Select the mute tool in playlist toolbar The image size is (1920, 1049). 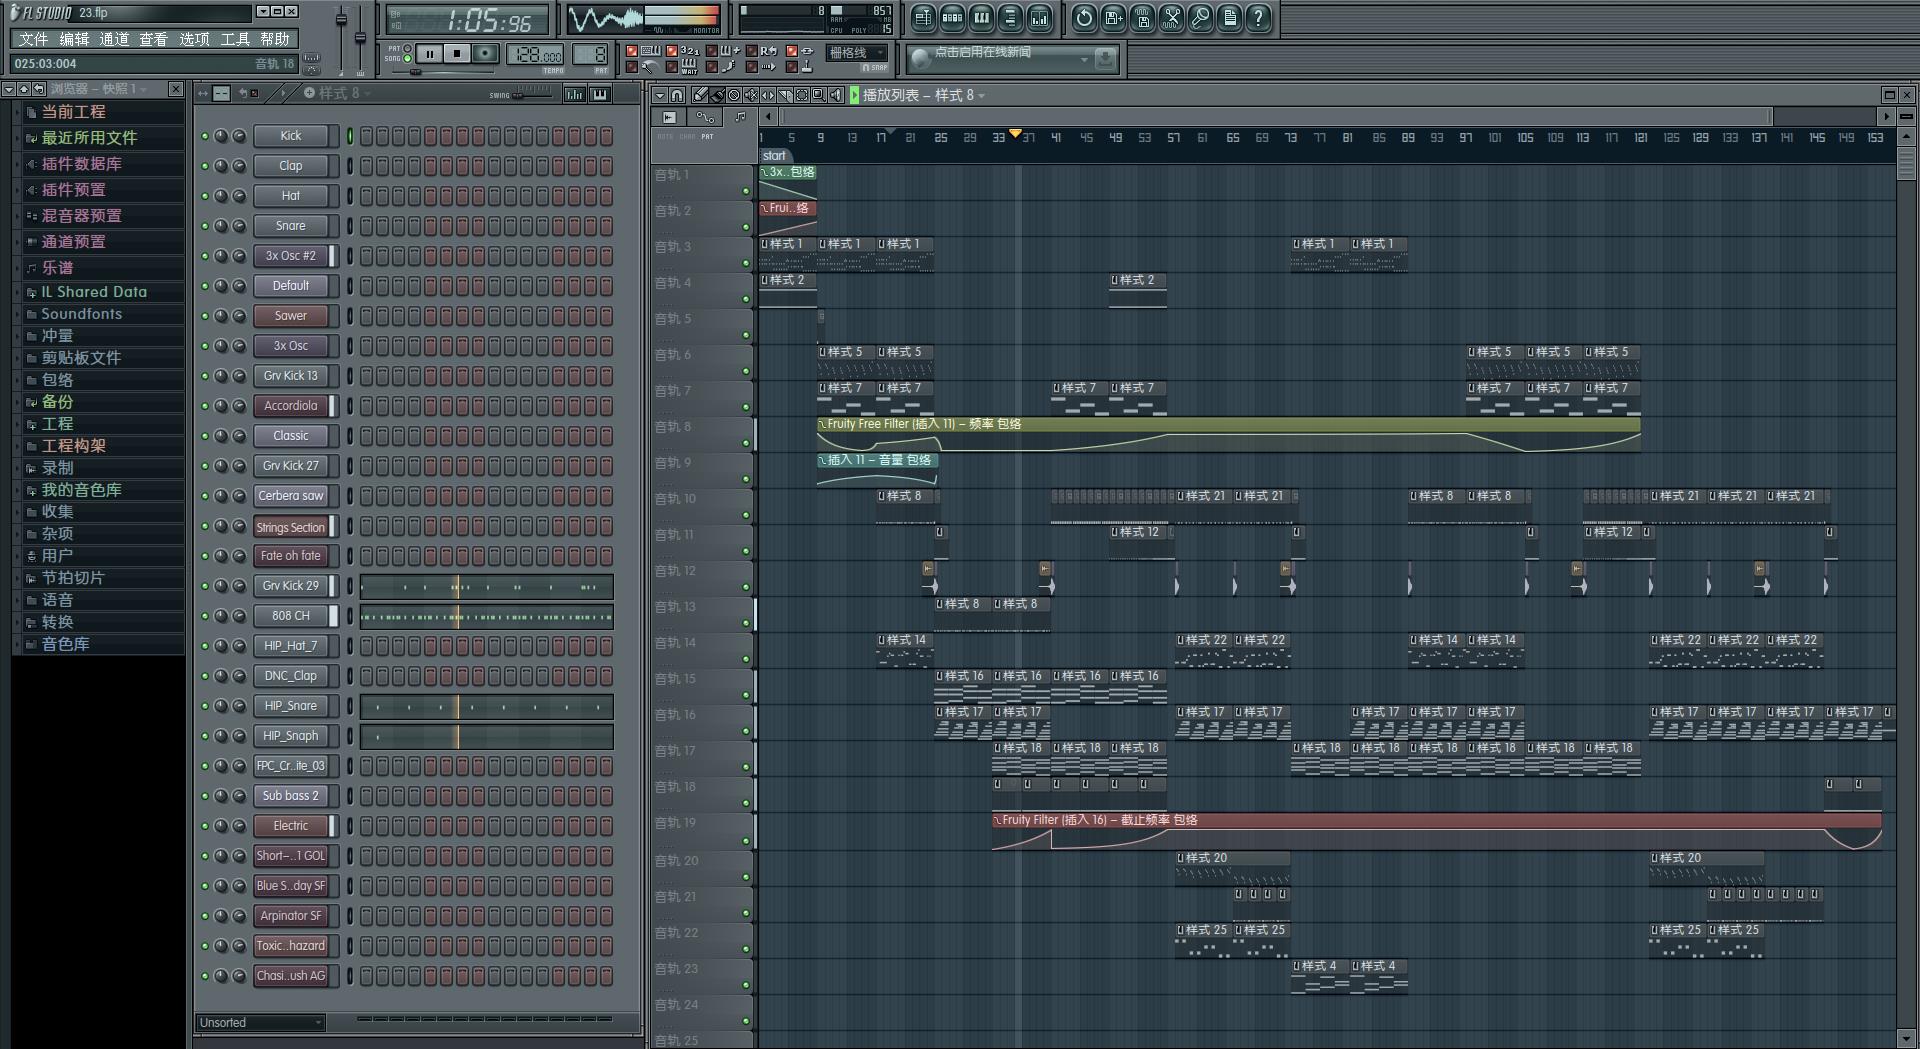coord(751,95)
